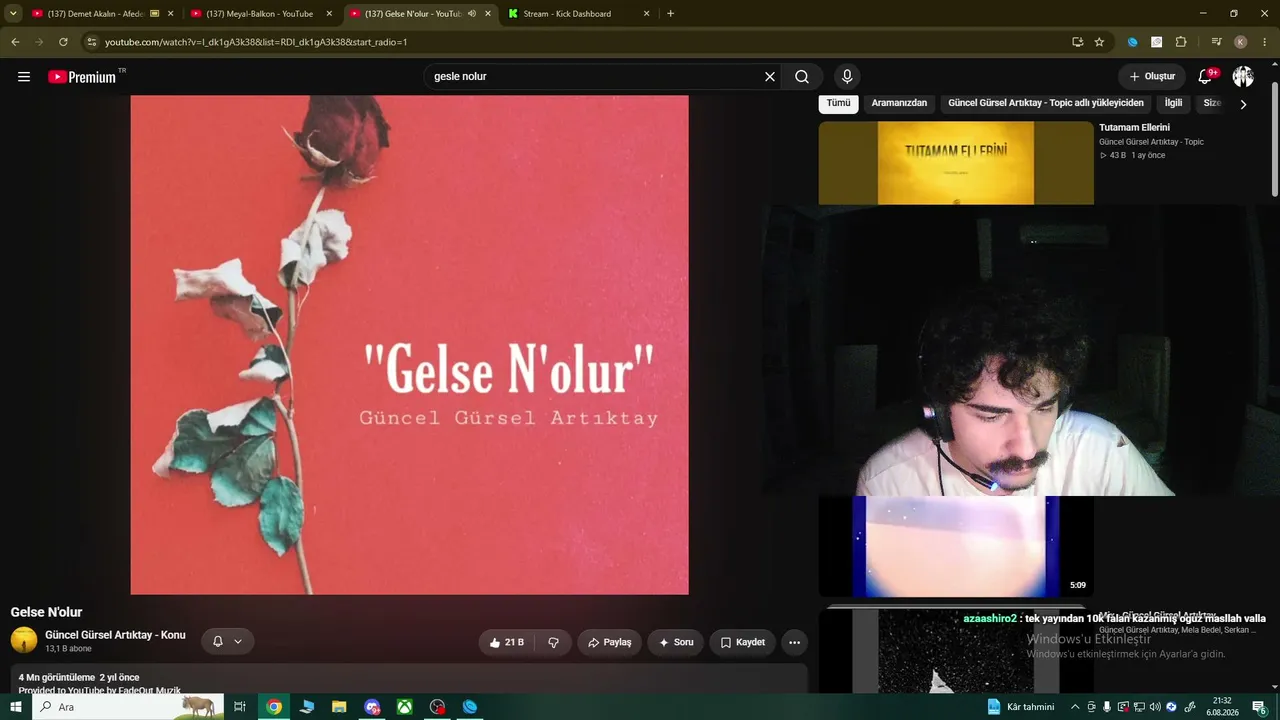Click the Soru ask button
The height and width of the screenshot is (720, 1280).
[x=675, y=642]
